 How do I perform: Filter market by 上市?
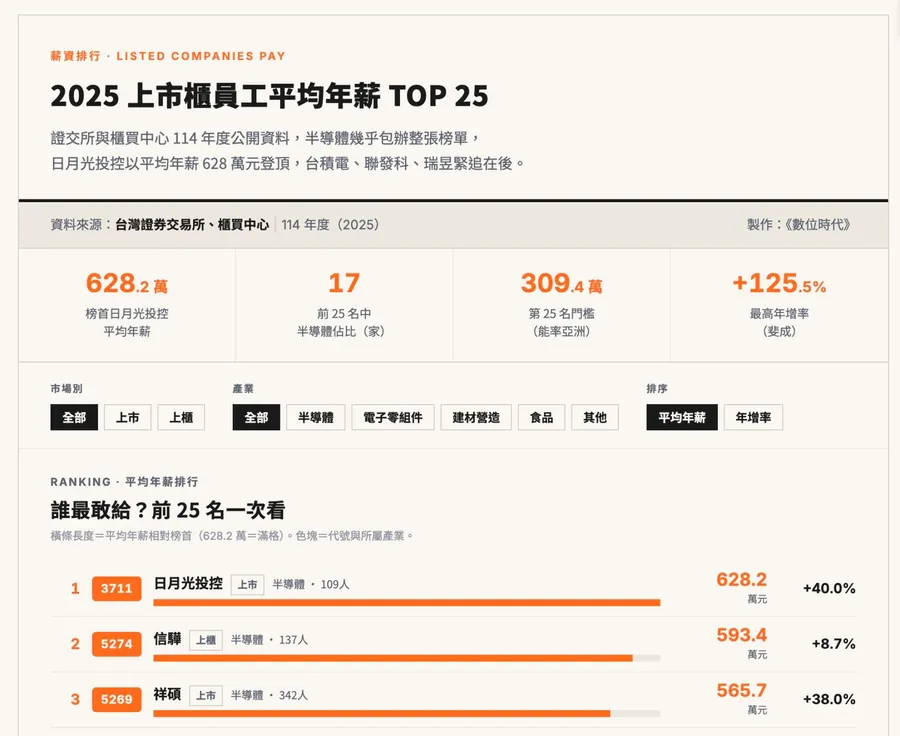(127, 417)
